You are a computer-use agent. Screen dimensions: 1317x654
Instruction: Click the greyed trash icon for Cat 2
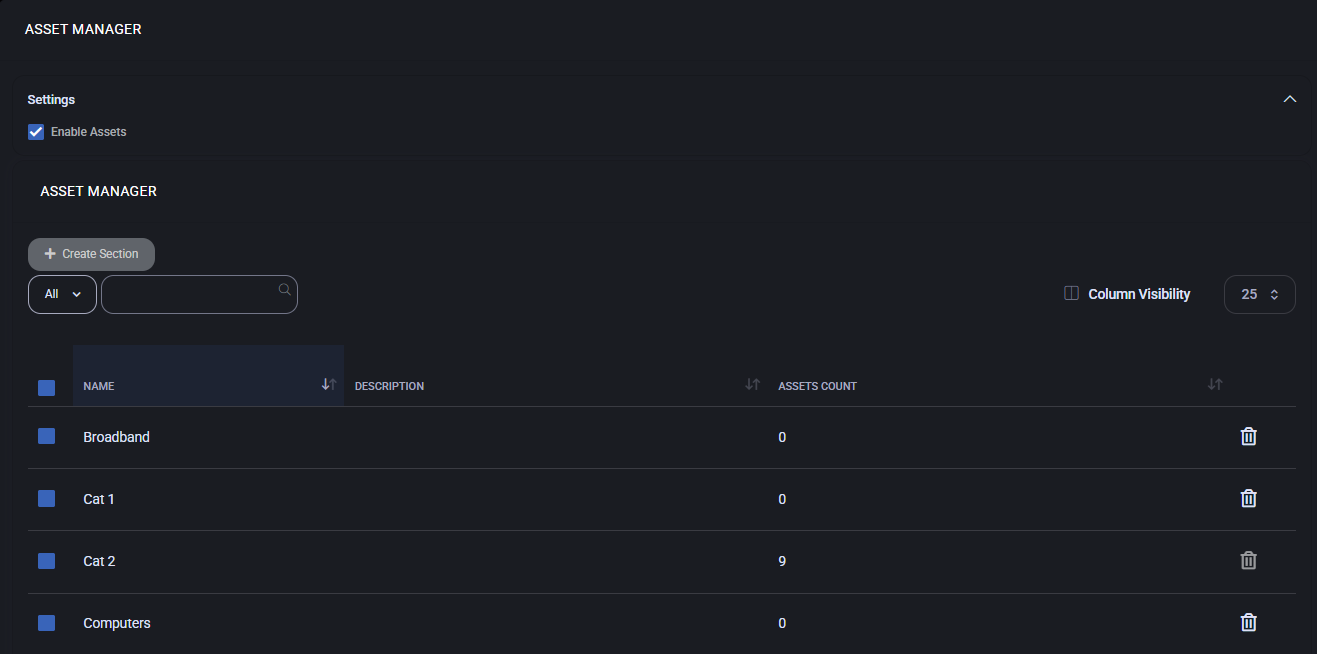point(1248,560)
